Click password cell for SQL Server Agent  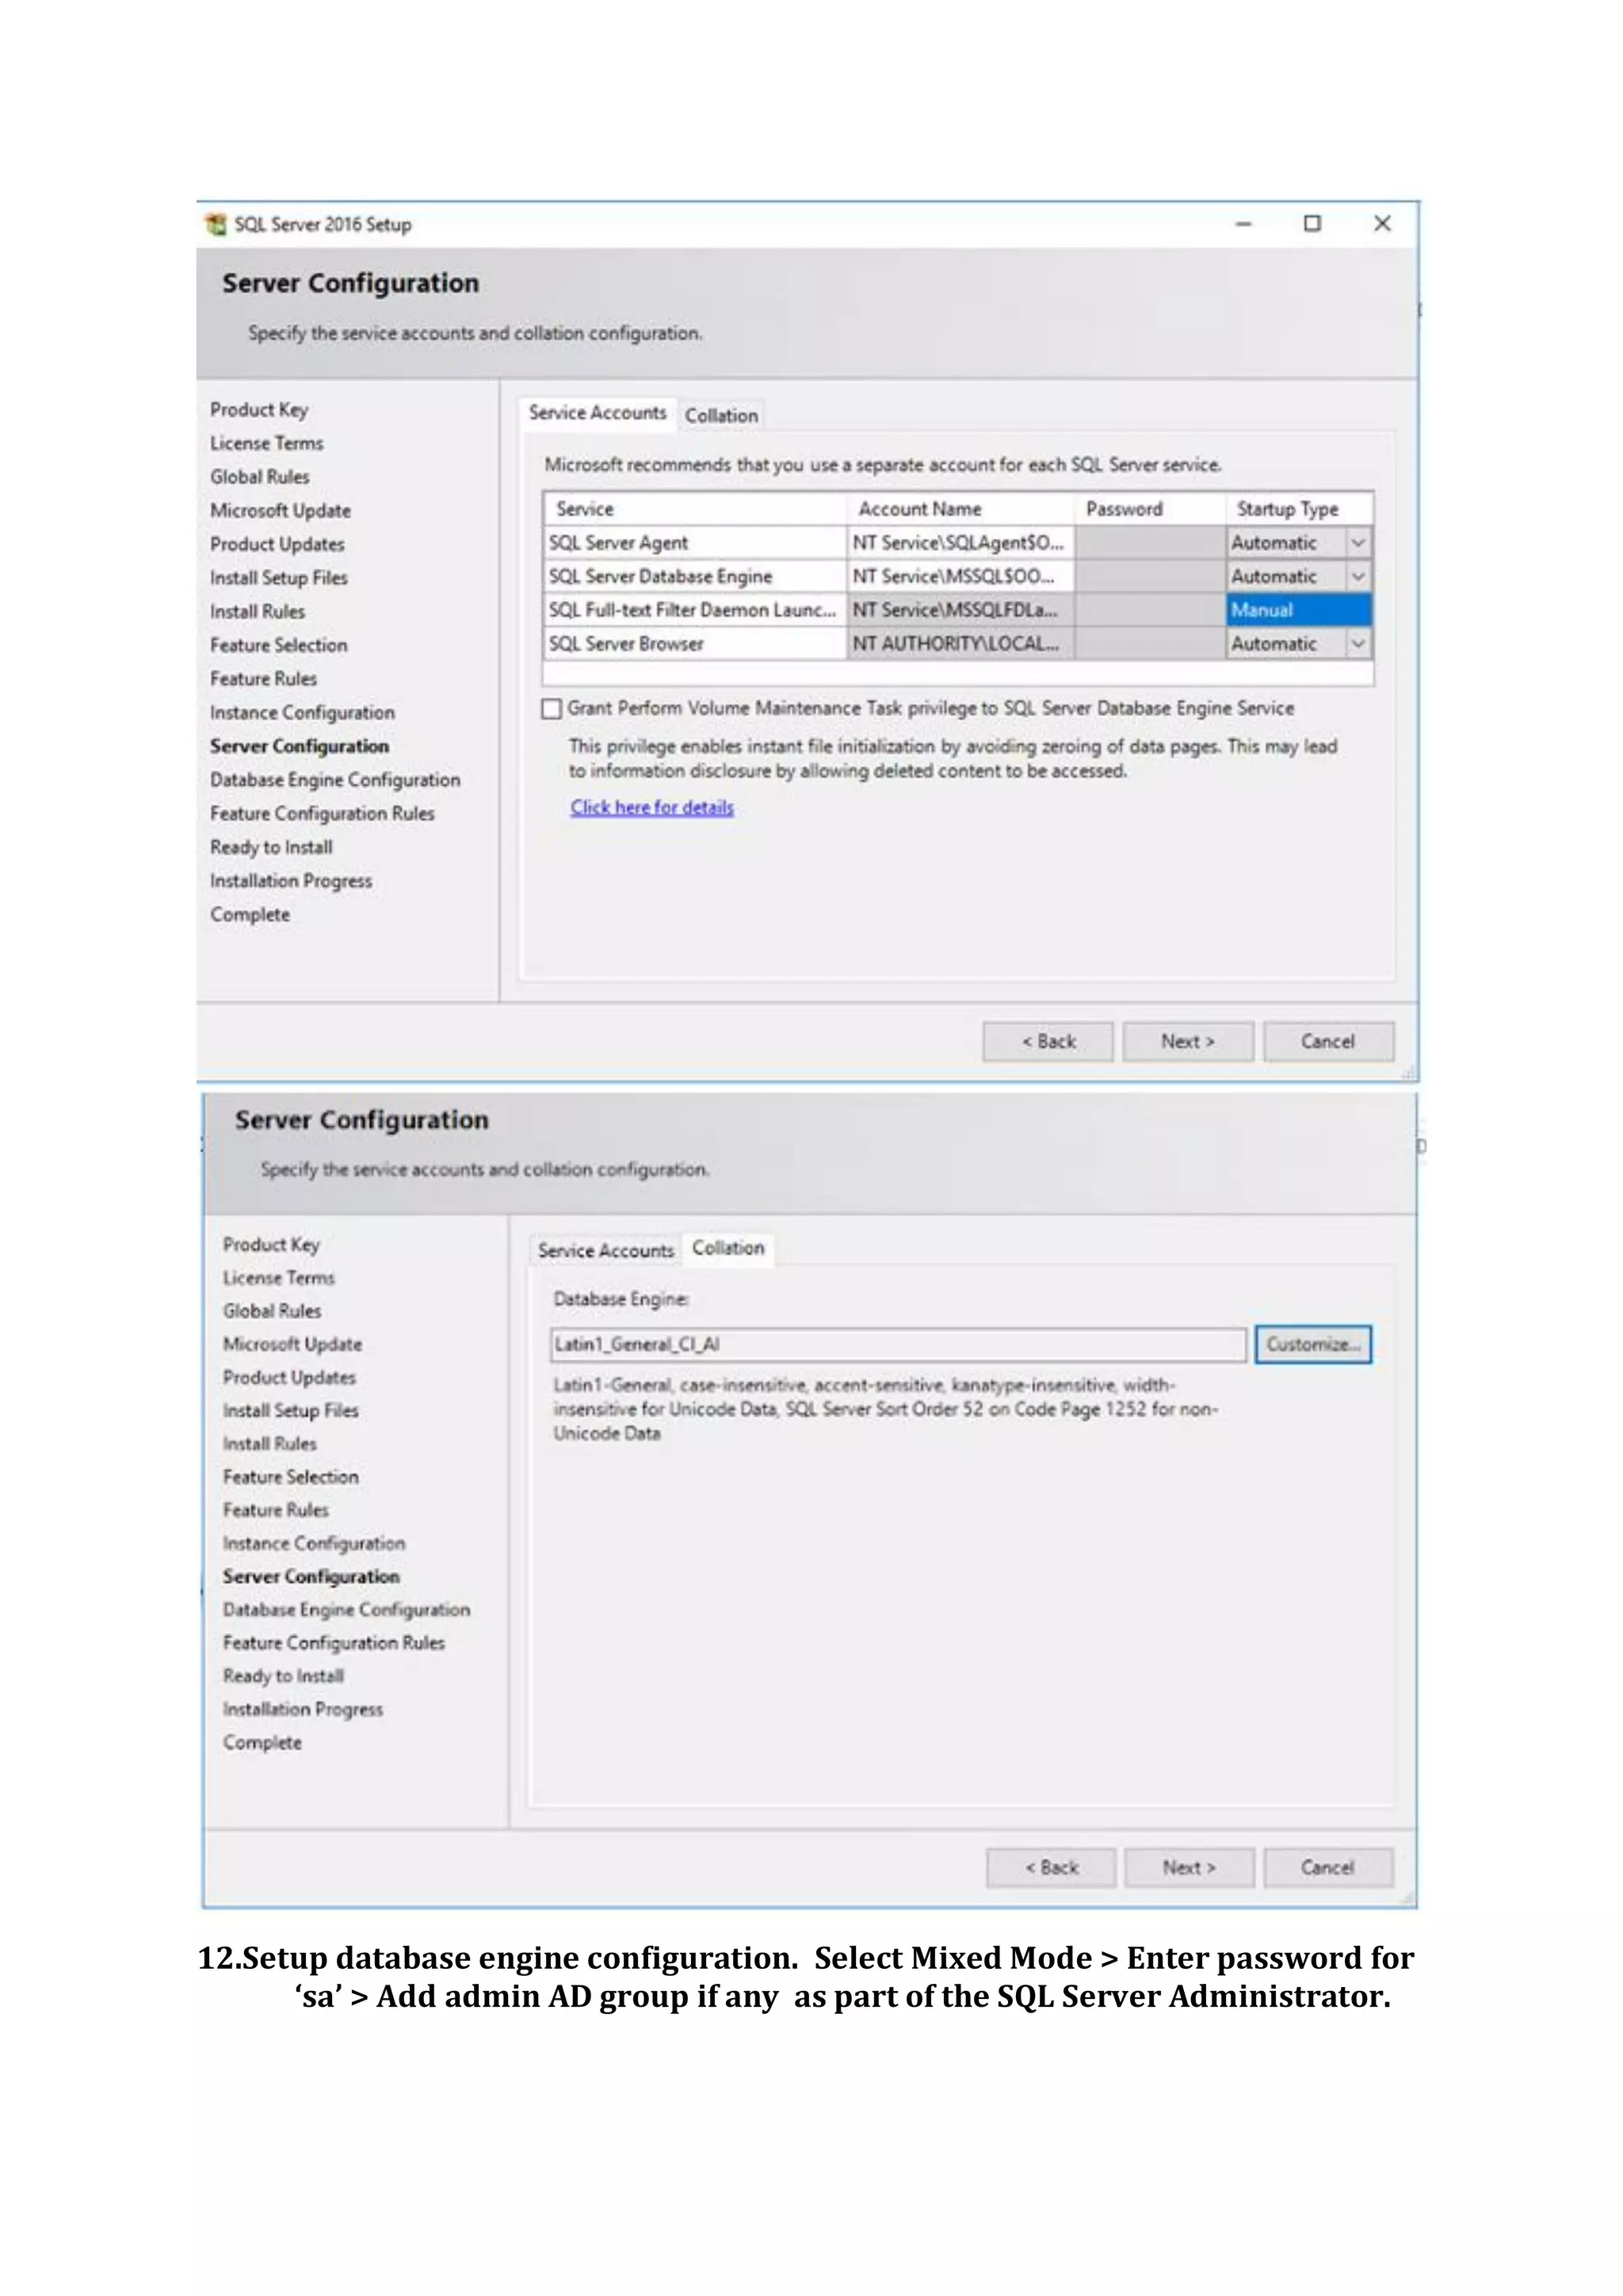(x=1150, y=543)
